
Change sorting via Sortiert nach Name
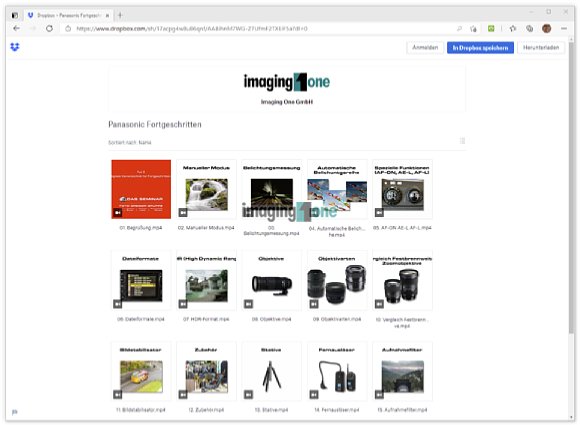click(x=129, y=142)
